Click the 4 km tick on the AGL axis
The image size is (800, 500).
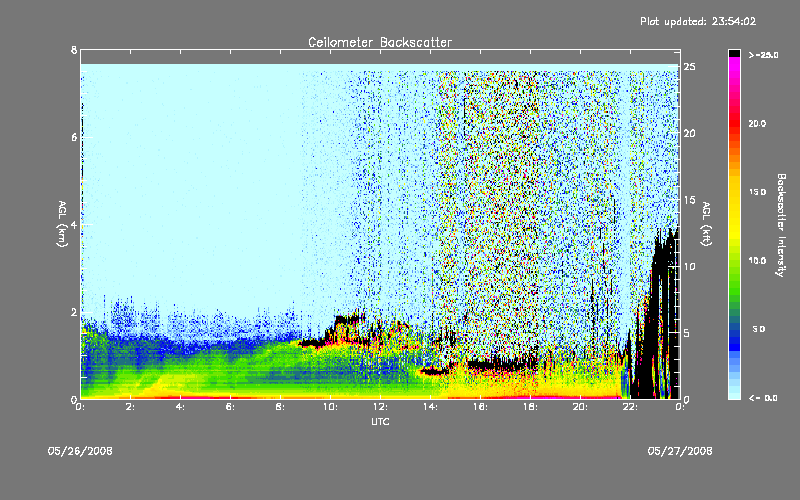pos(74,225)
